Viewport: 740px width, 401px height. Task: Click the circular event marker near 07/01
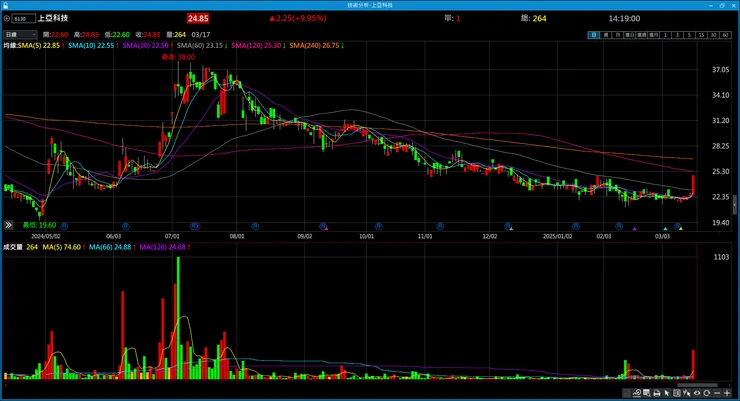click(194, 226)
